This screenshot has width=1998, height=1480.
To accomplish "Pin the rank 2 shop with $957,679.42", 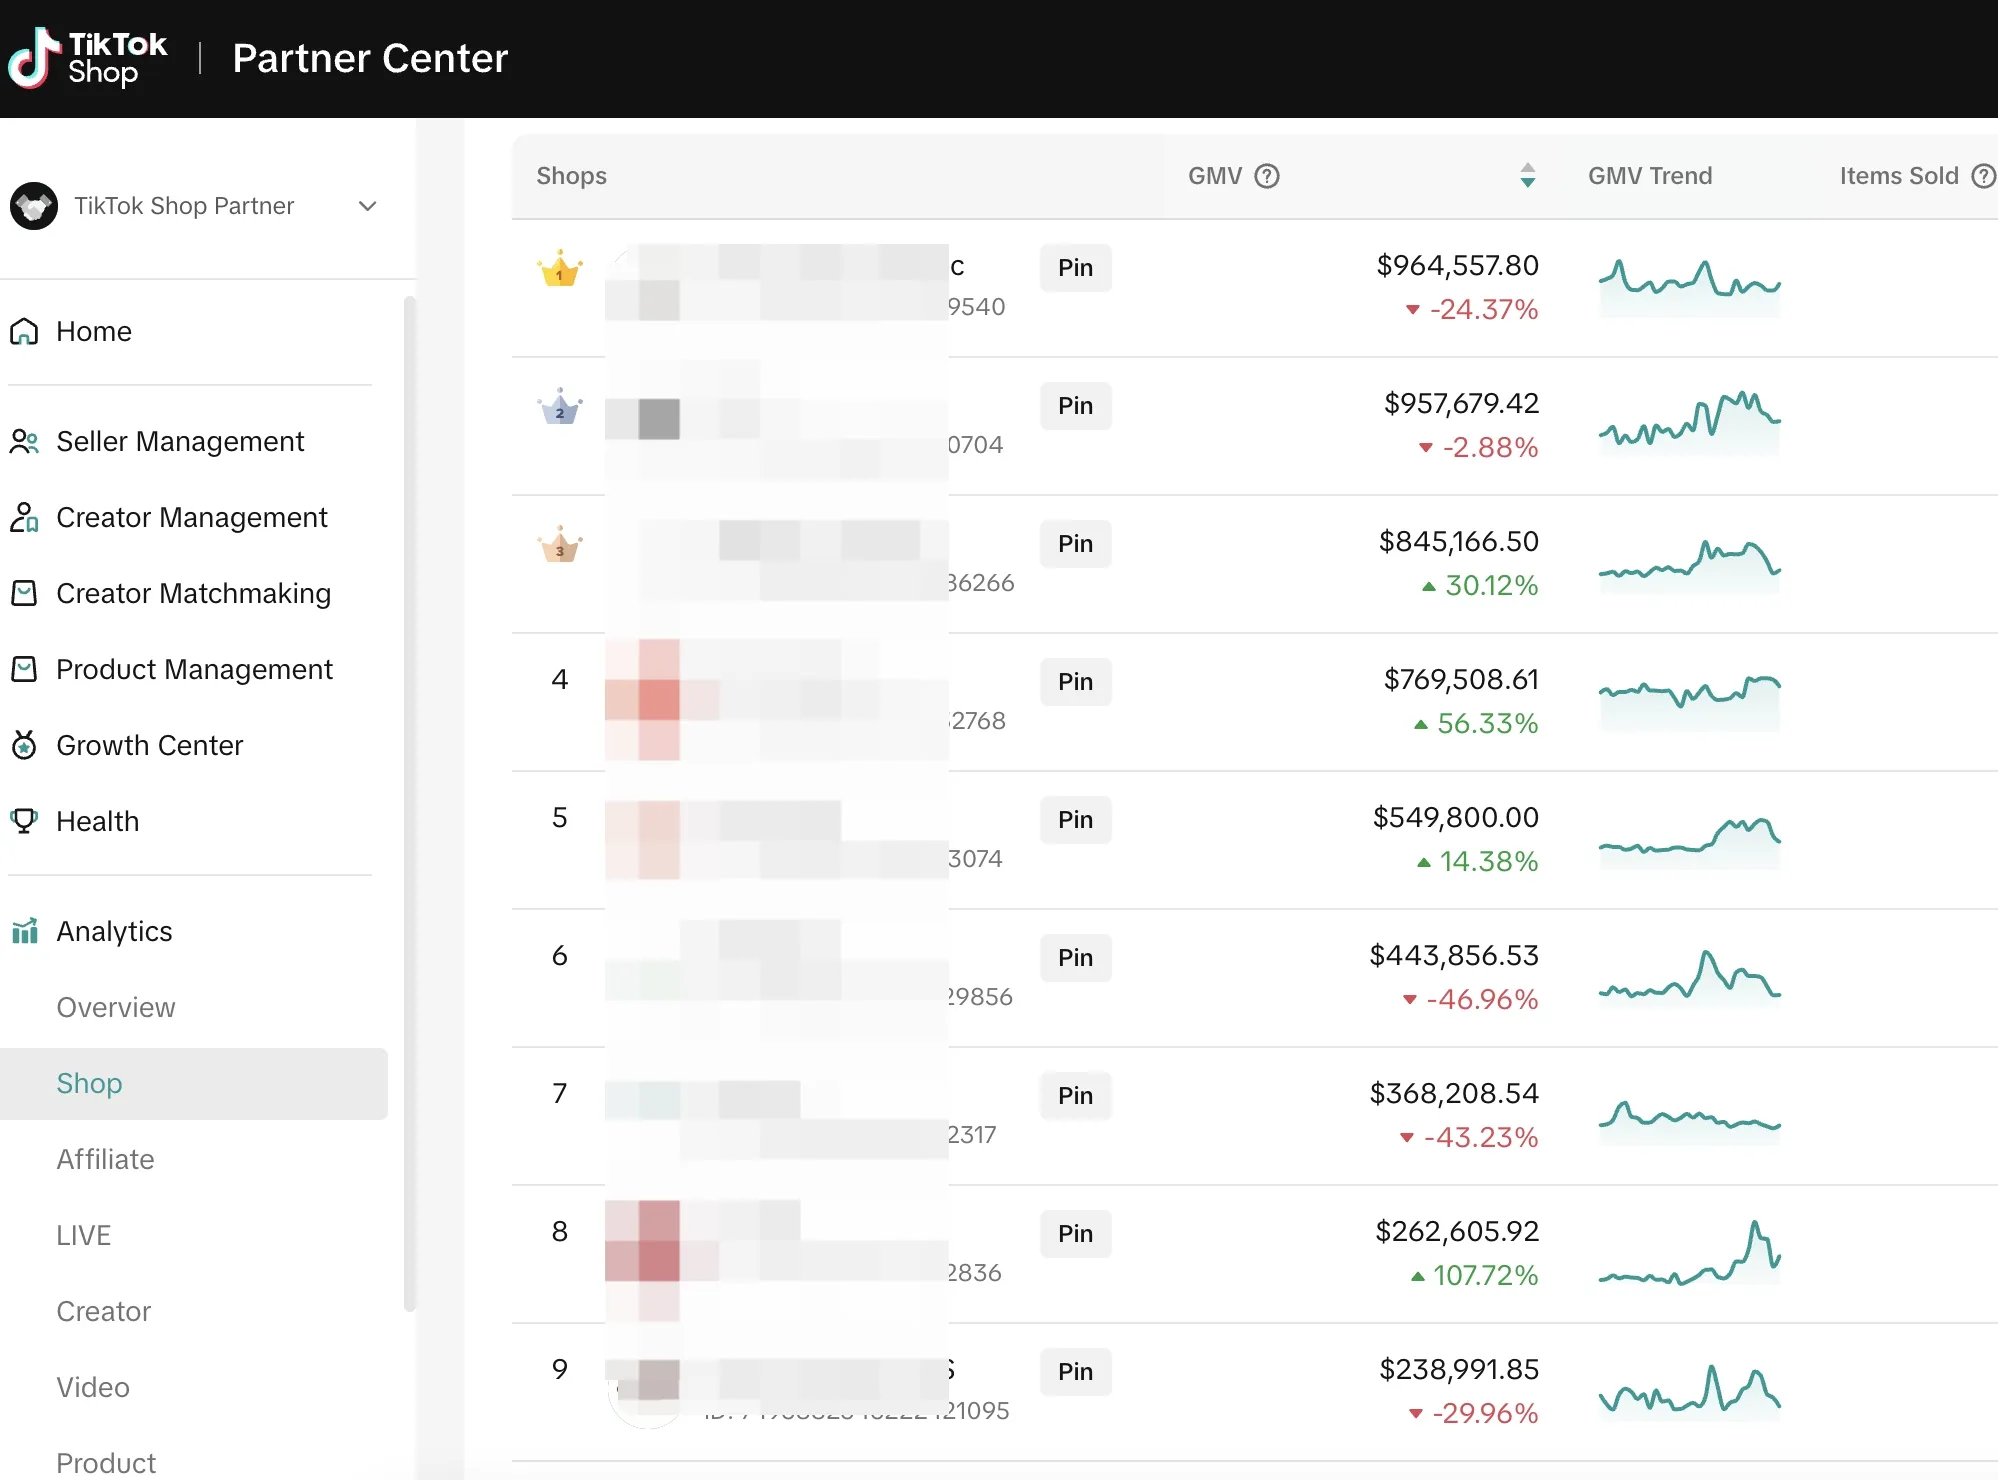I will pyautogui.click(x=1076, y=406).
